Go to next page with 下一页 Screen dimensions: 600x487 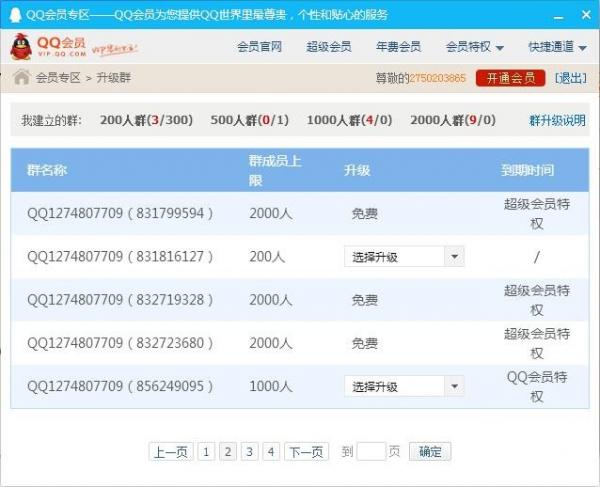[x=307, y=452]
